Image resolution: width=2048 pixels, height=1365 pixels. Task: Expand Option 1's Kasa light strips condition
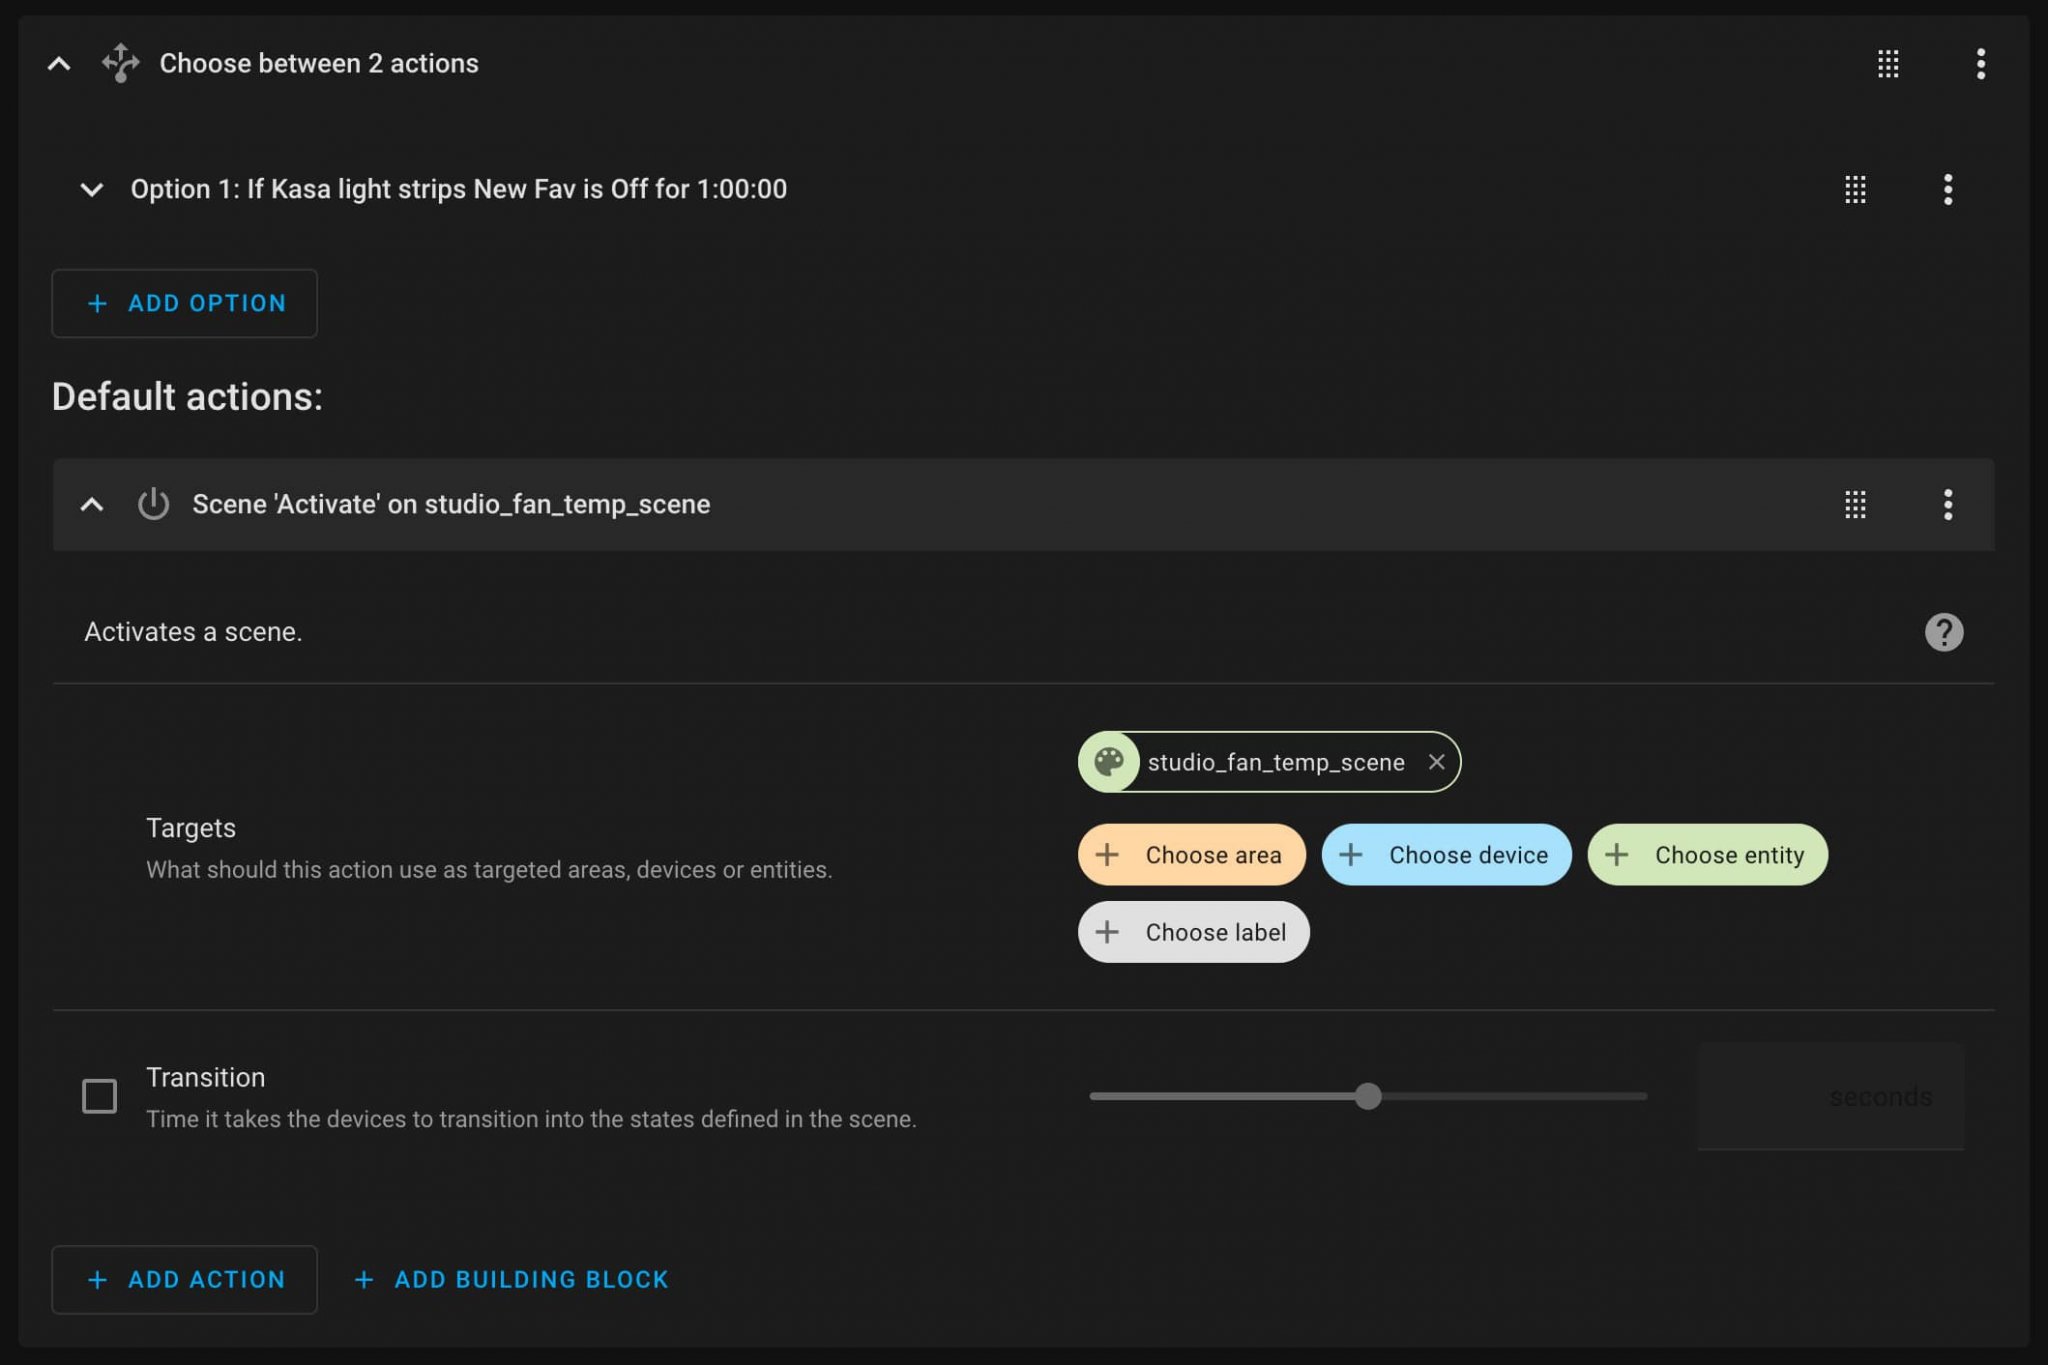point(92,190)
